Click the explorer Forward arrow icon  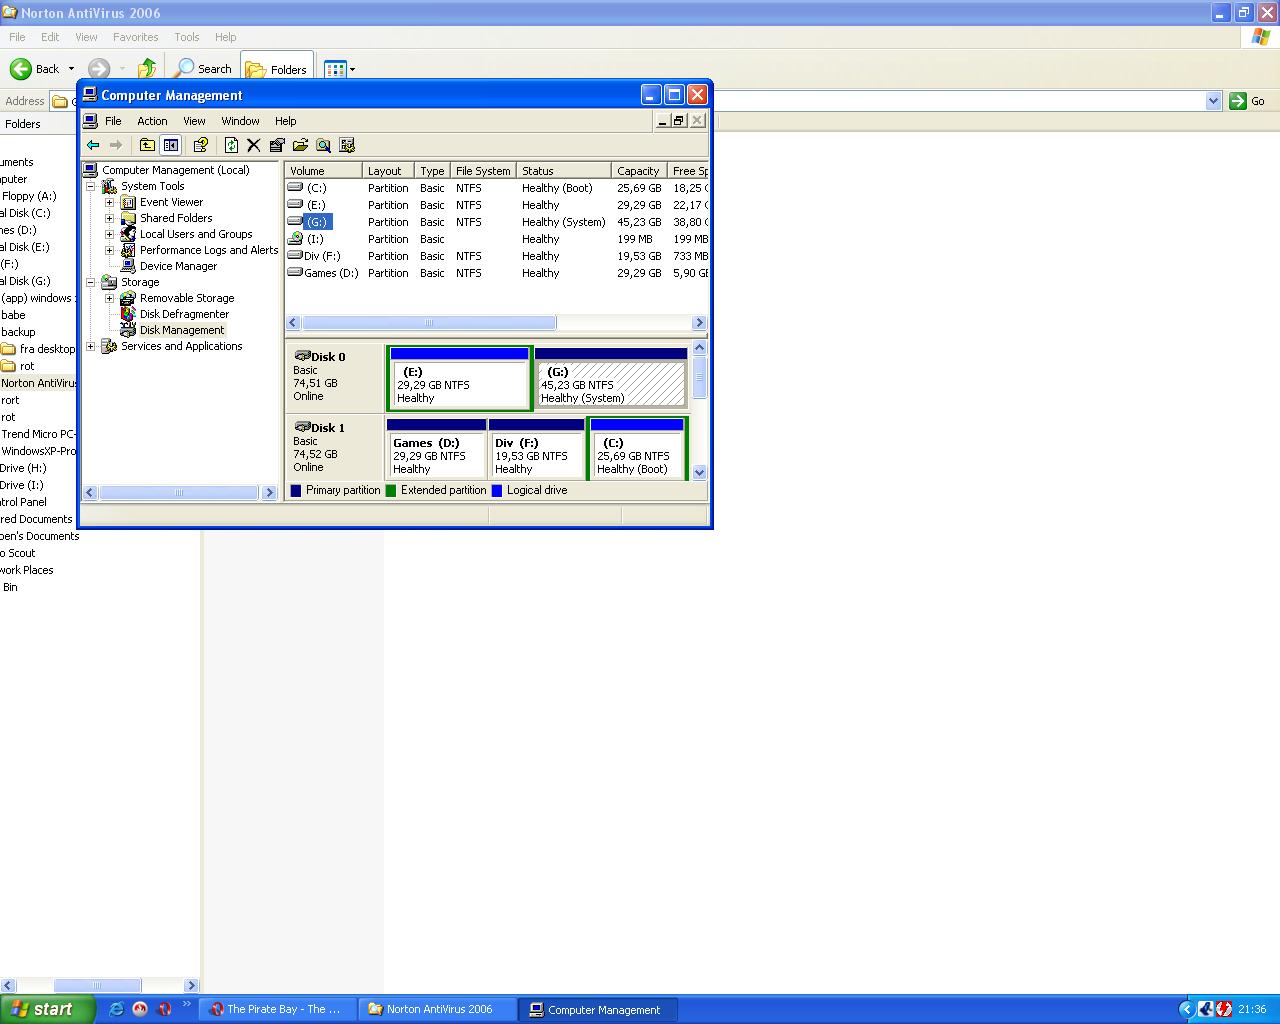click(99, 68)
